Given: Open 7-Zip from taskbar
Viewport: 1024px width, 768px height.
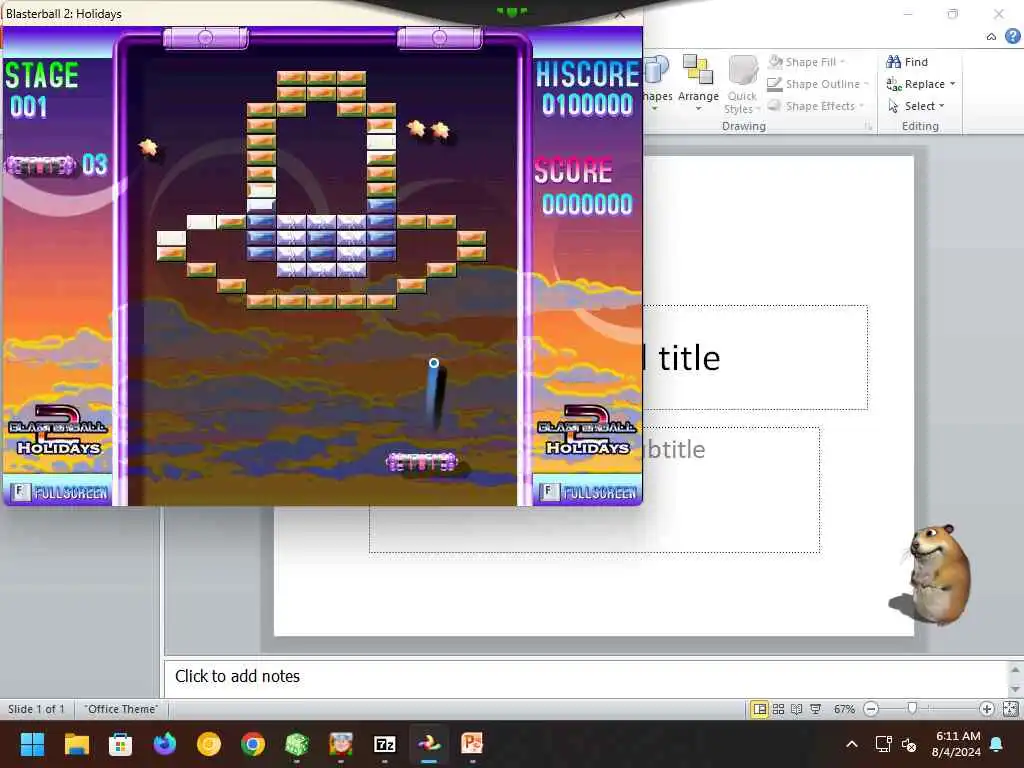Looking at the screenshot, I should tap(385, 744).
